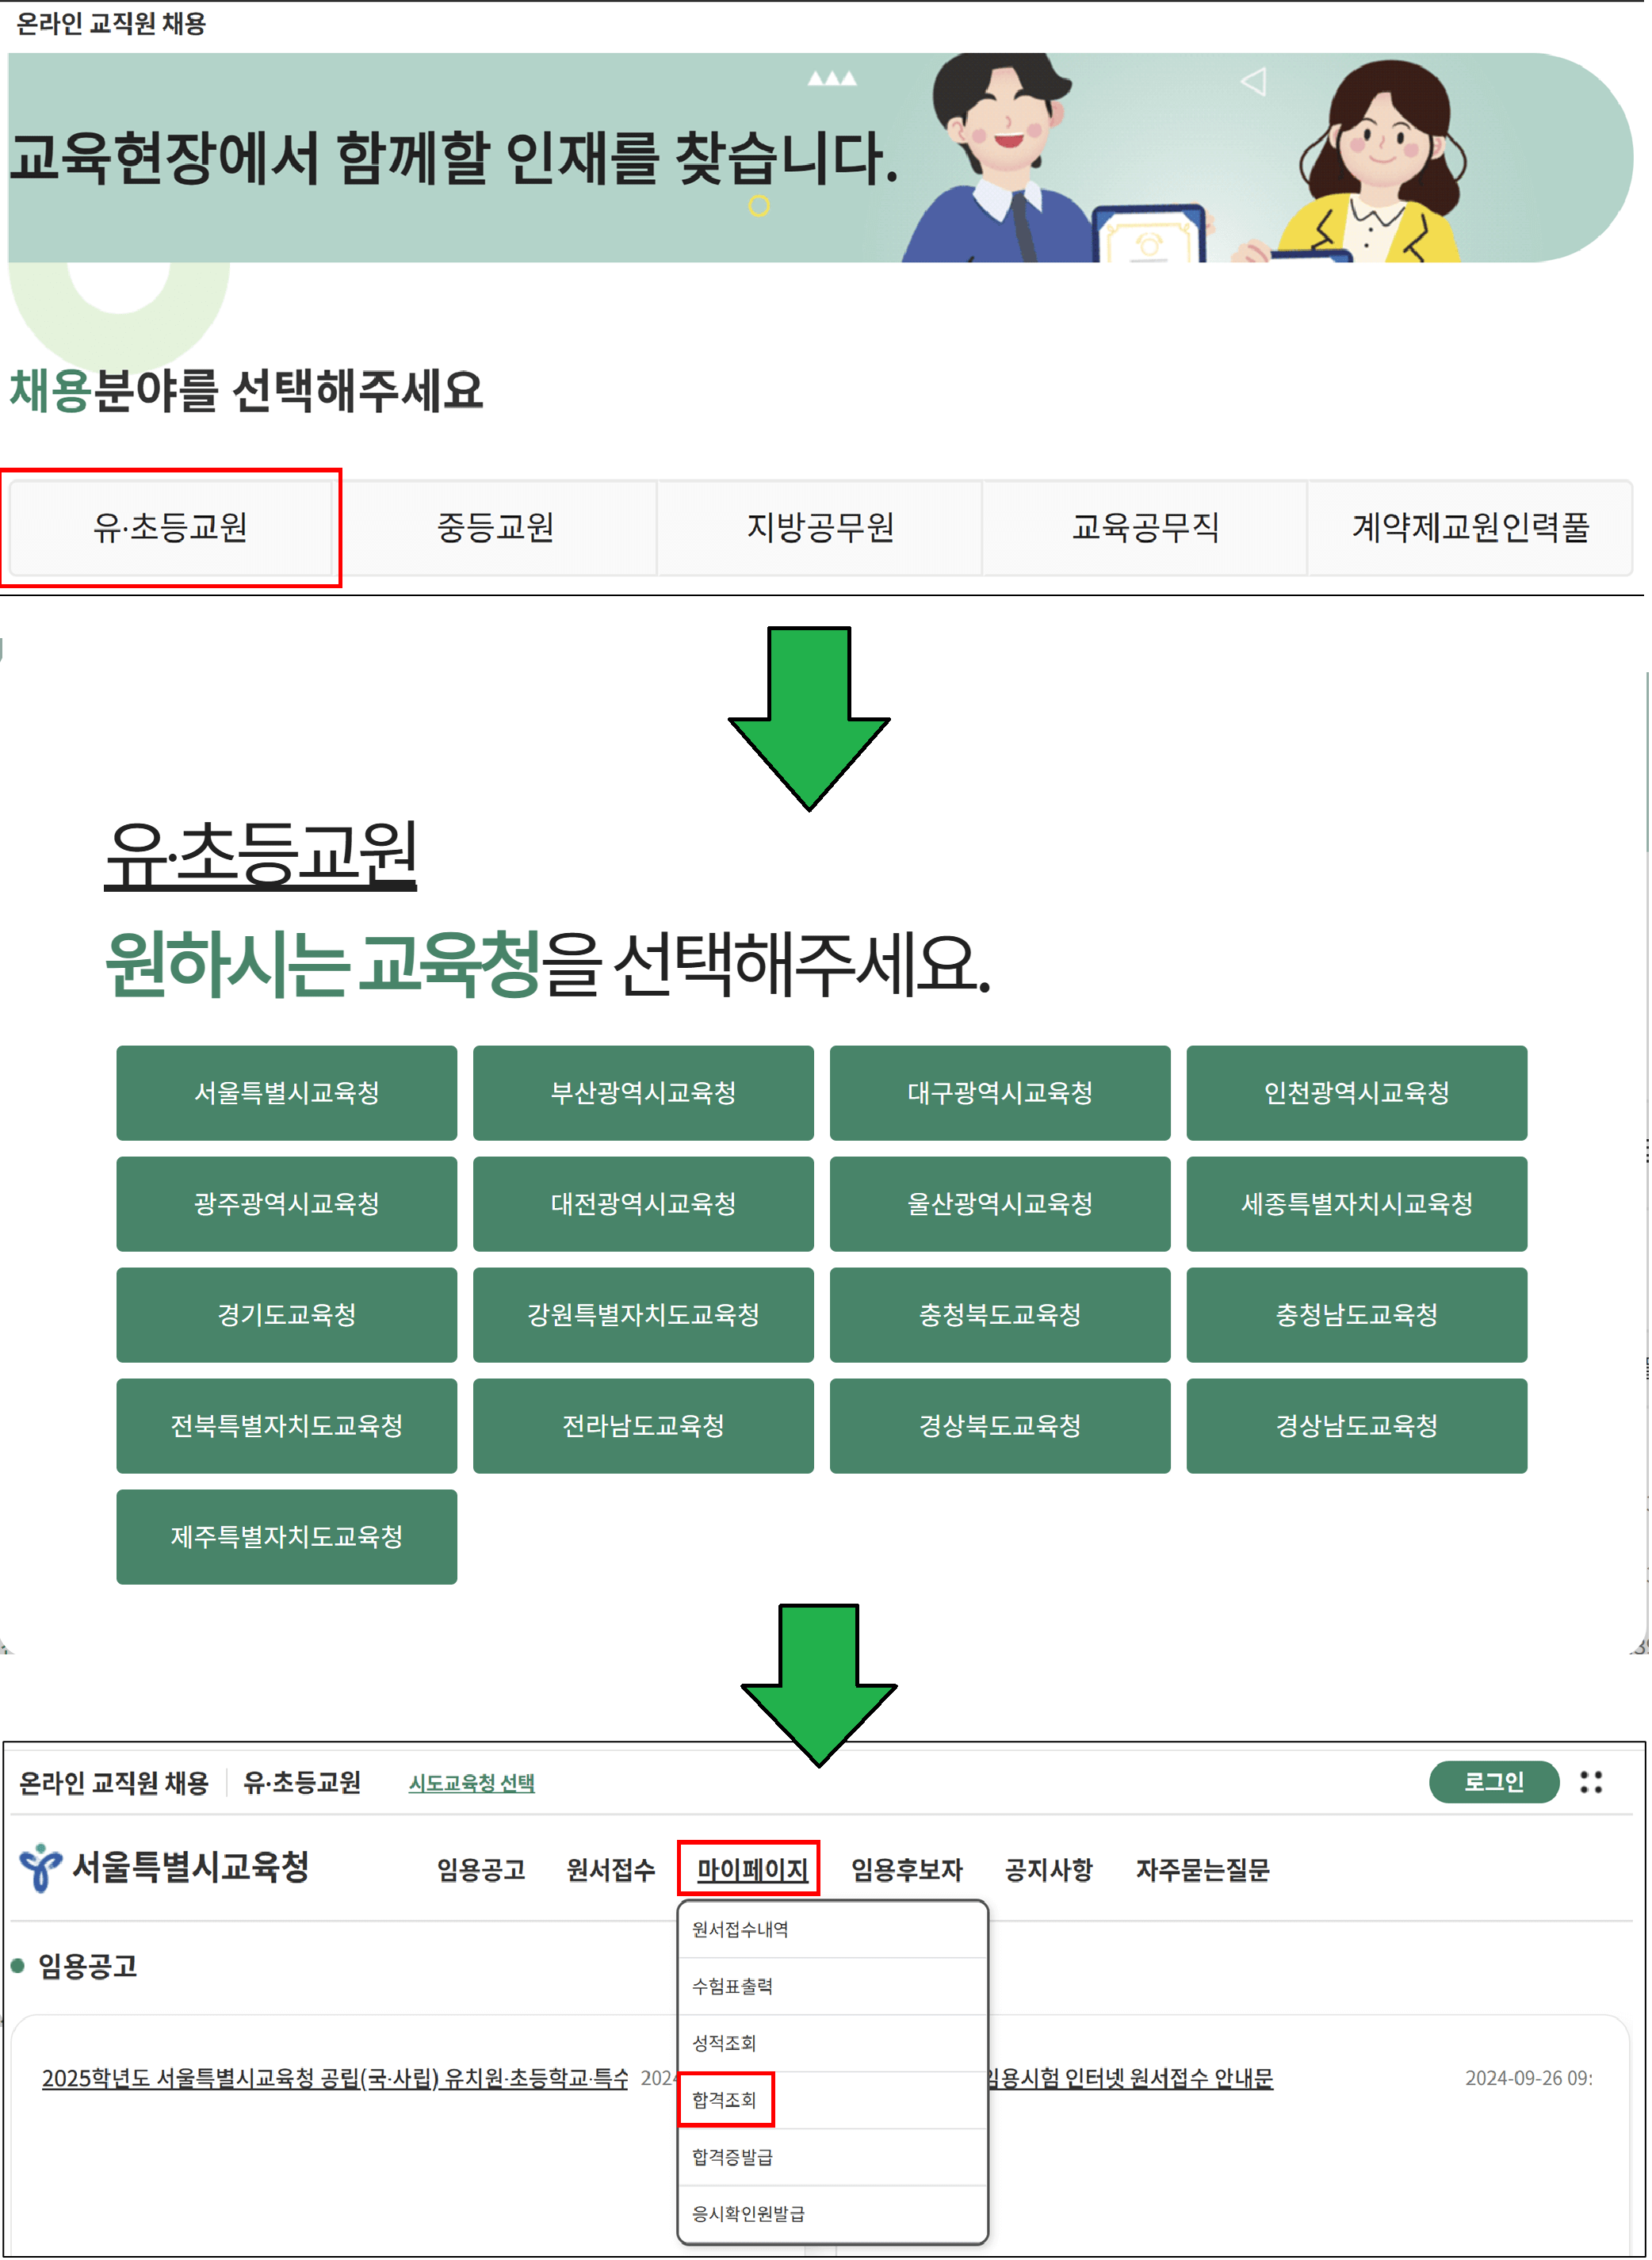Click the 제주특별자치도교육청 button

287,1539
